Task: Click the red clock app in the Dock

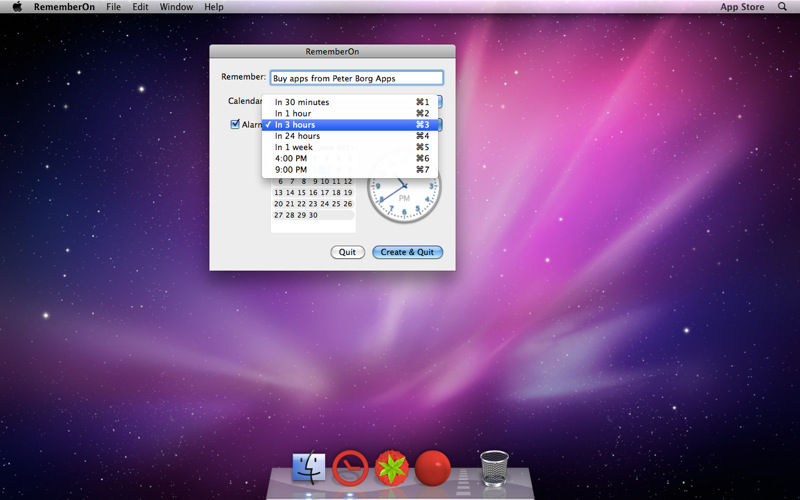Action: coord(350,467)
